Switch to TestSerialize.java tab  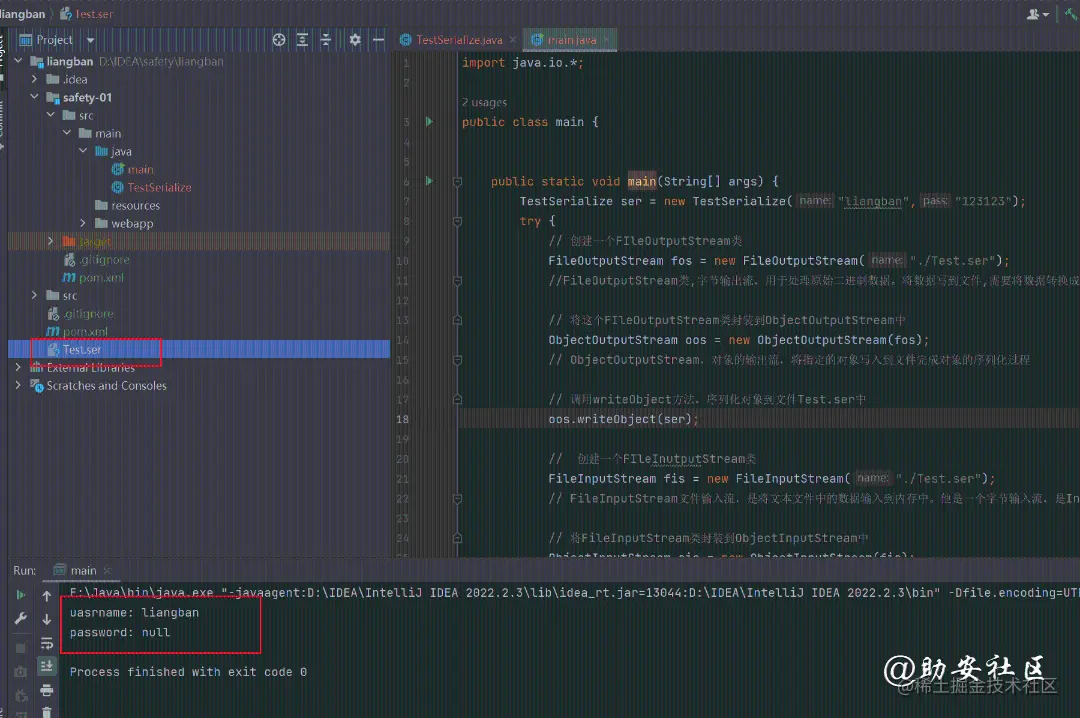pyautogui.click(x=459, y=40)
